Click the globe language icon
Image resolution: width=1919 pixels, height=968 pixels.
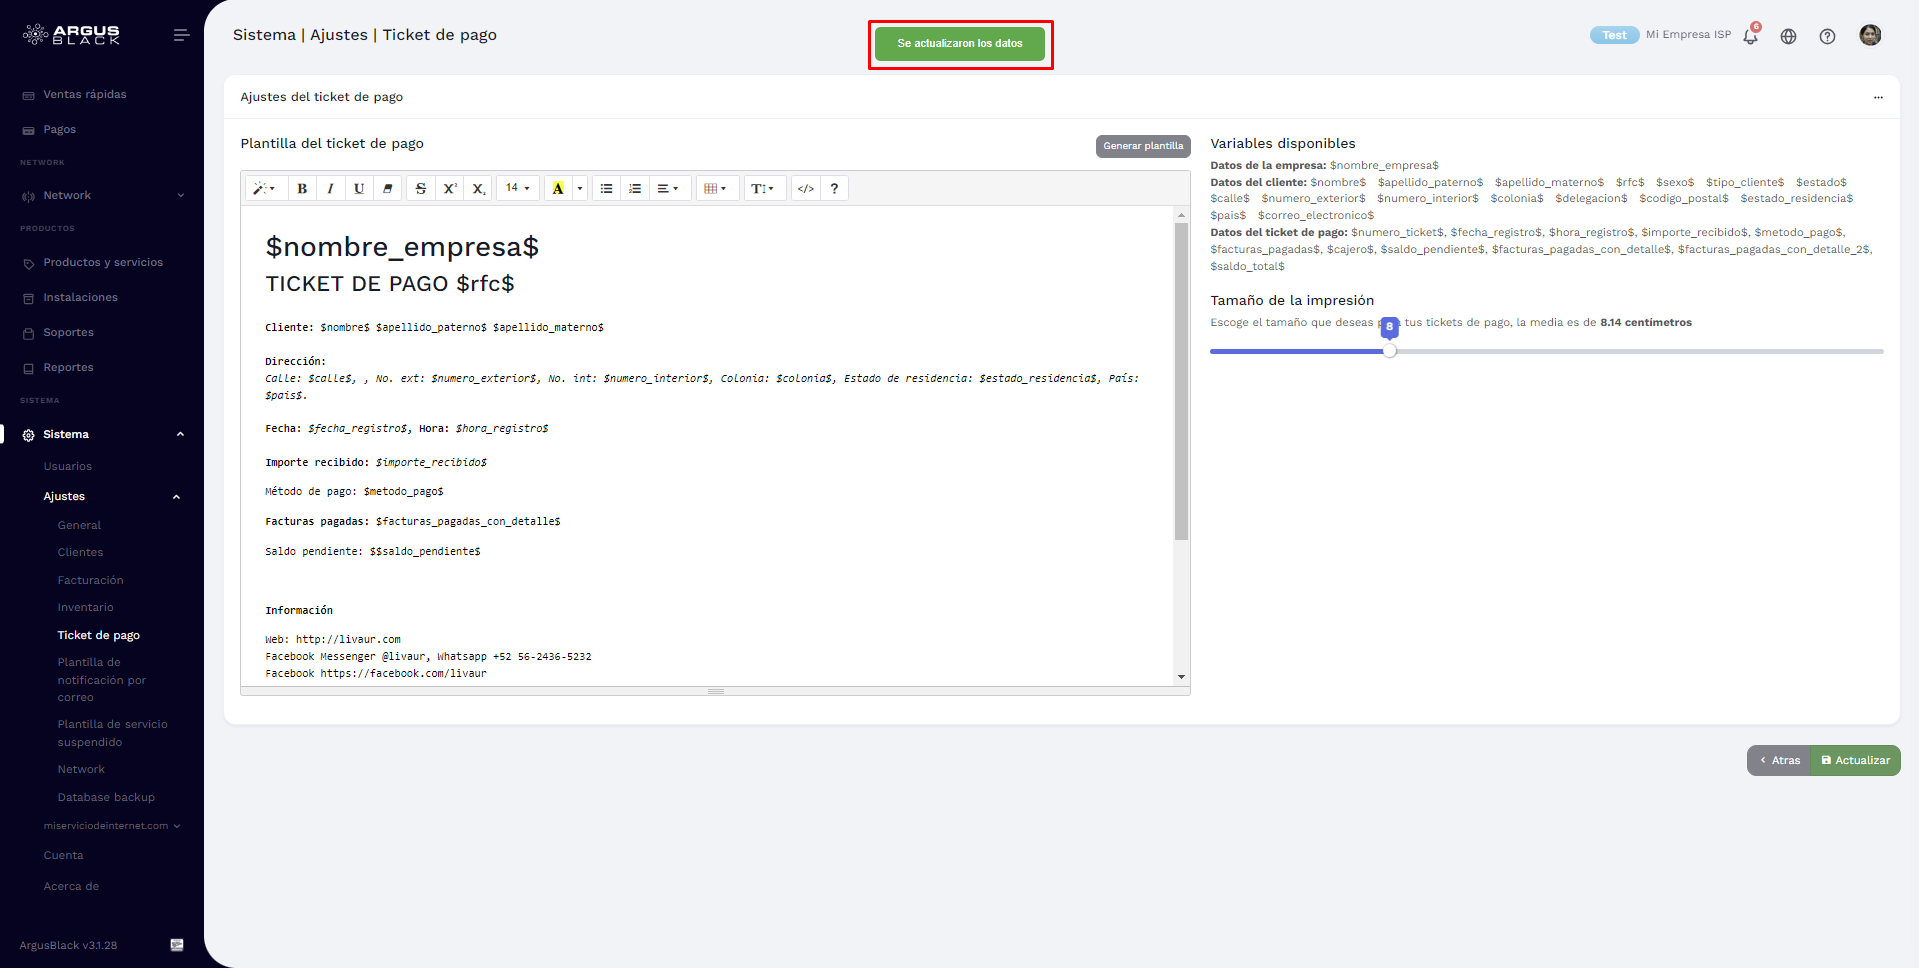pyautogui.click(x=1788, y=36)
